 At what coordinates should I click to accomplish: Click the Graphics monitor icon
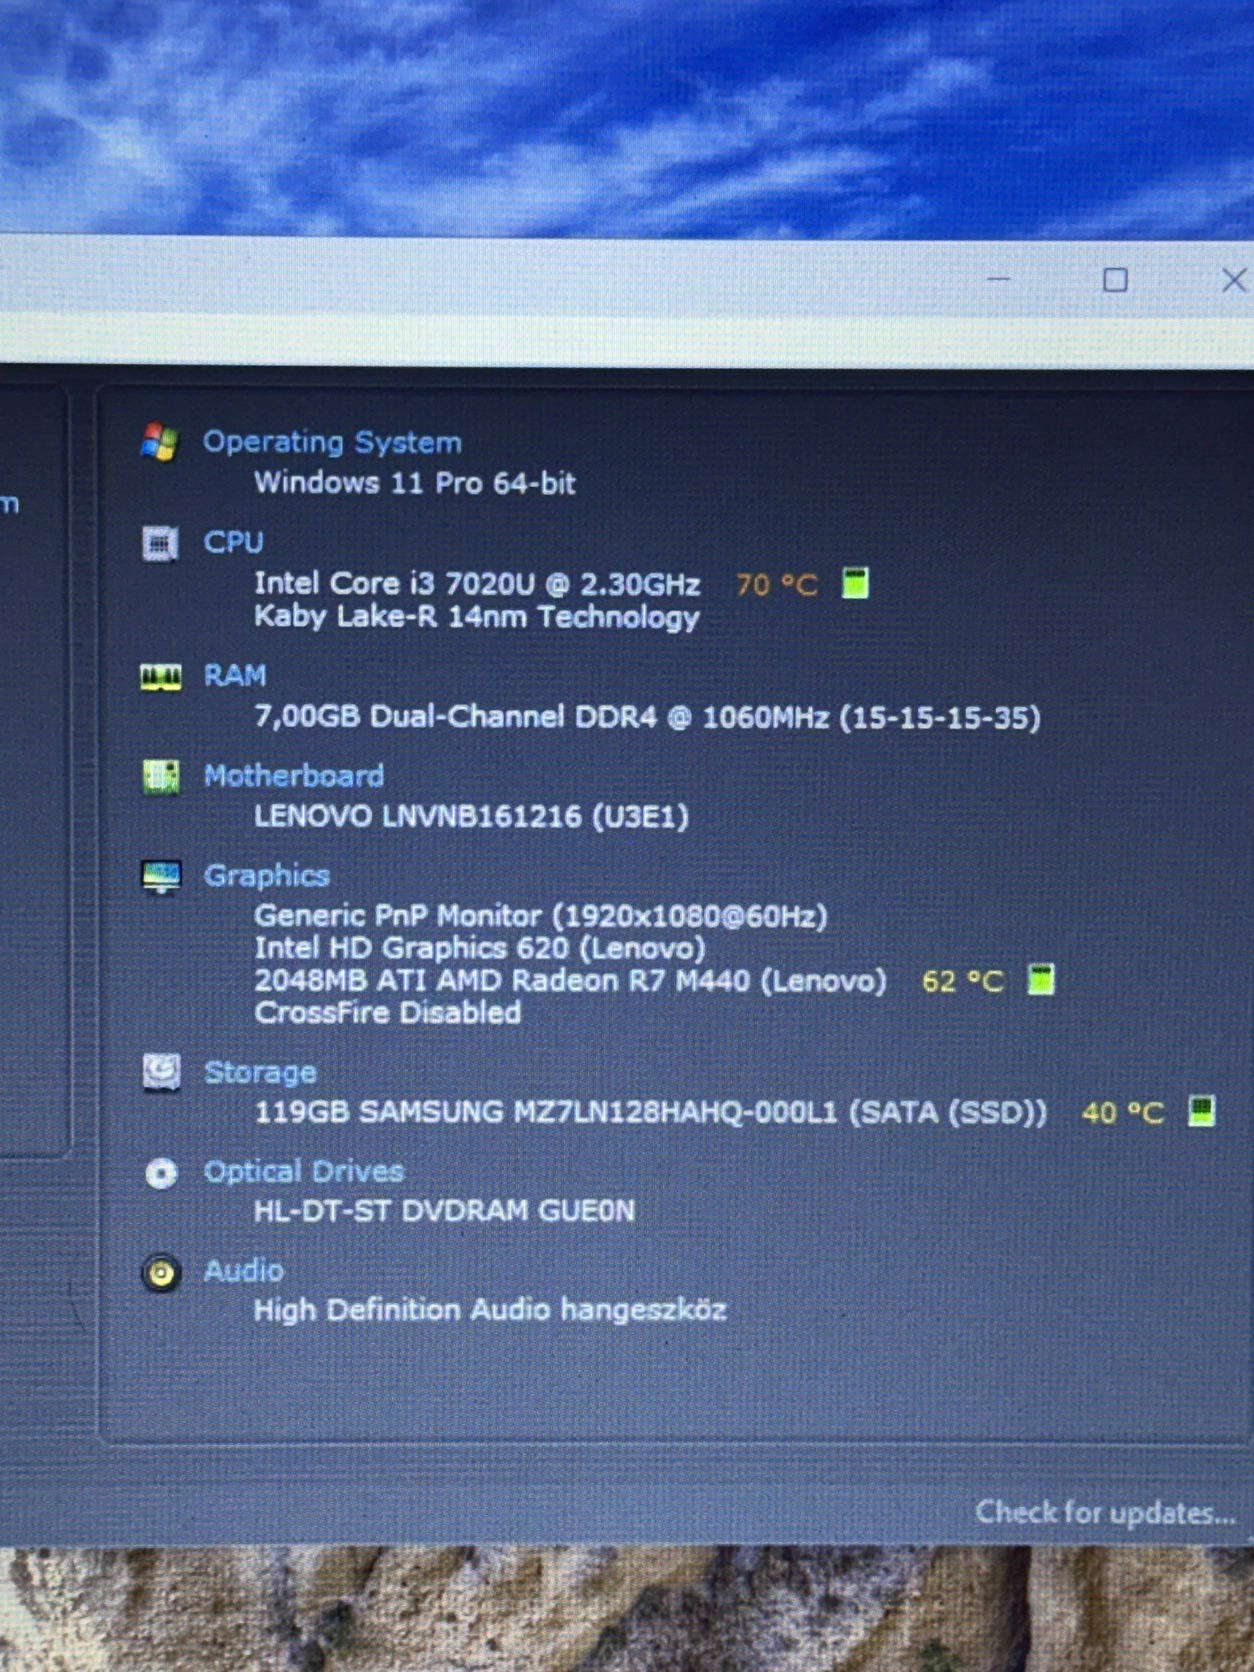point(160,877)
